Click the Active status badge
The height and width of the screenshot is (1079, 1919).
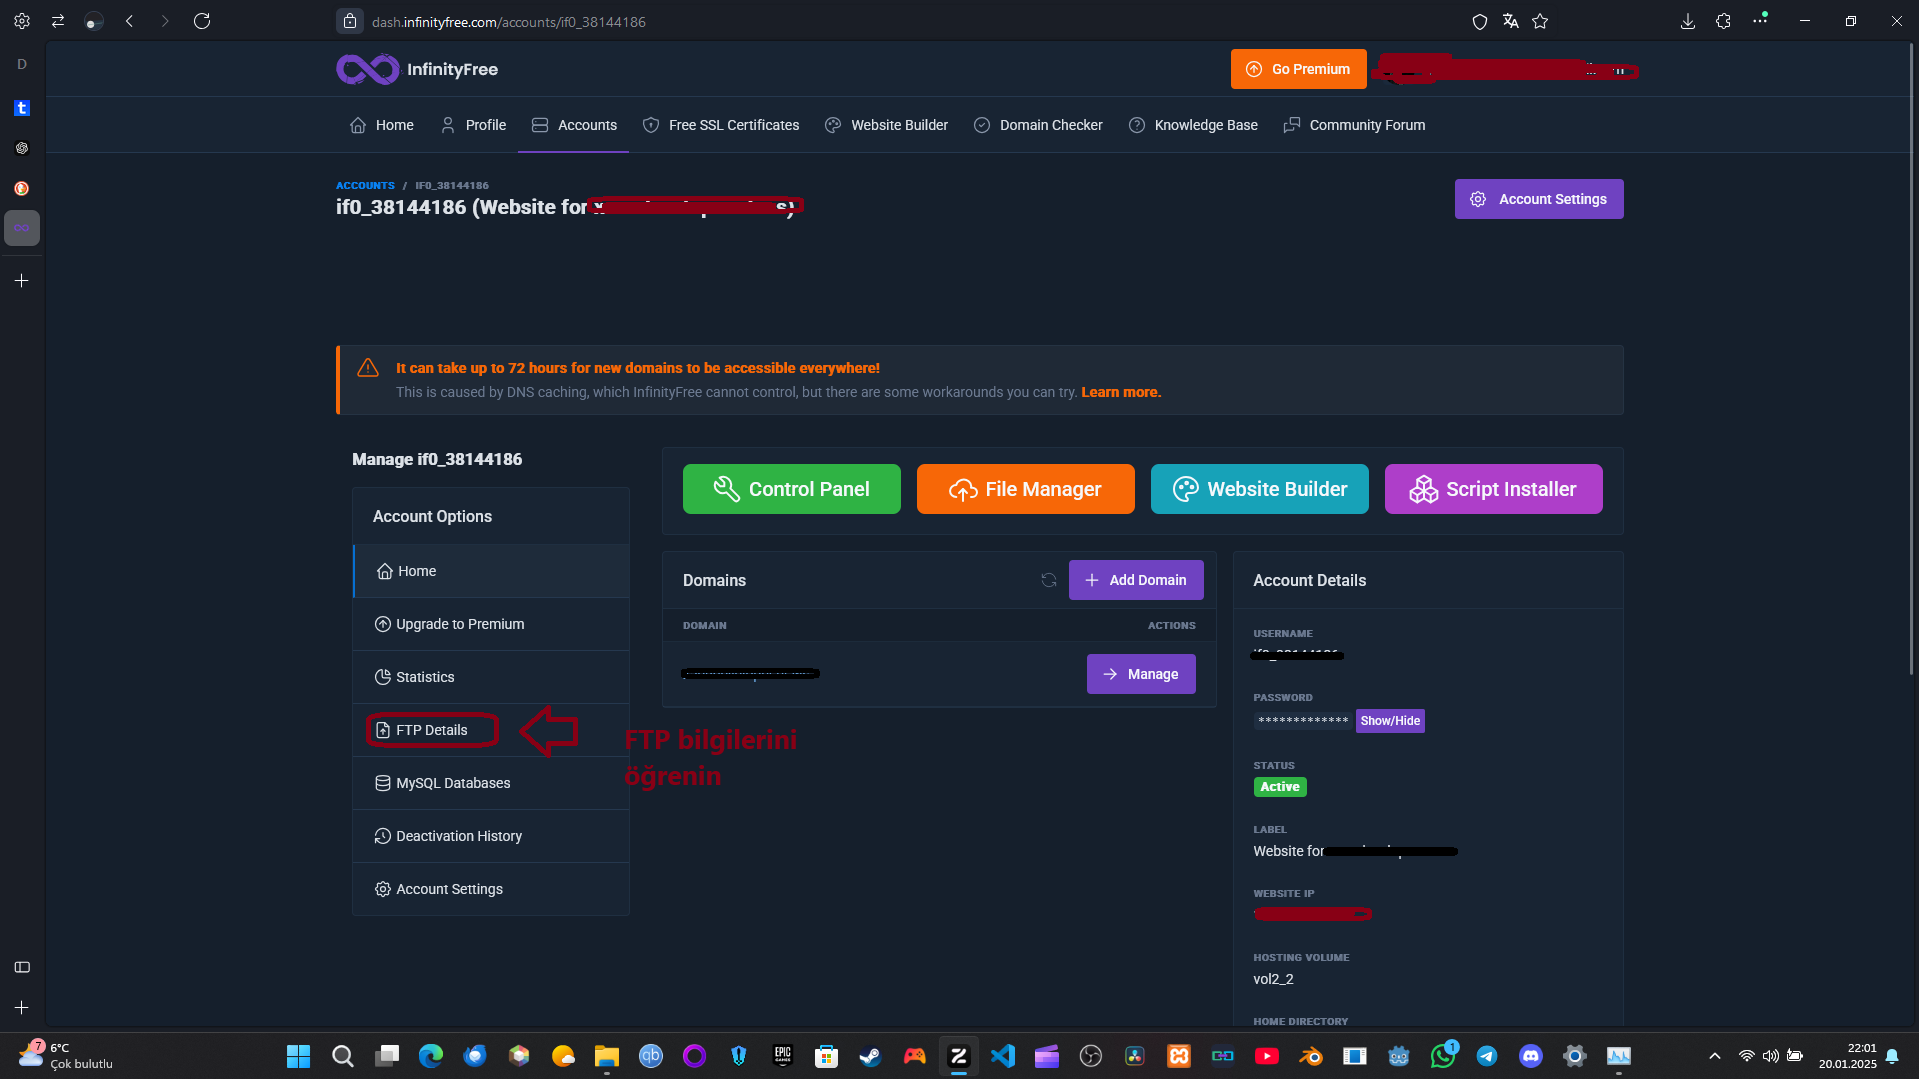(x=1280, y=787)
